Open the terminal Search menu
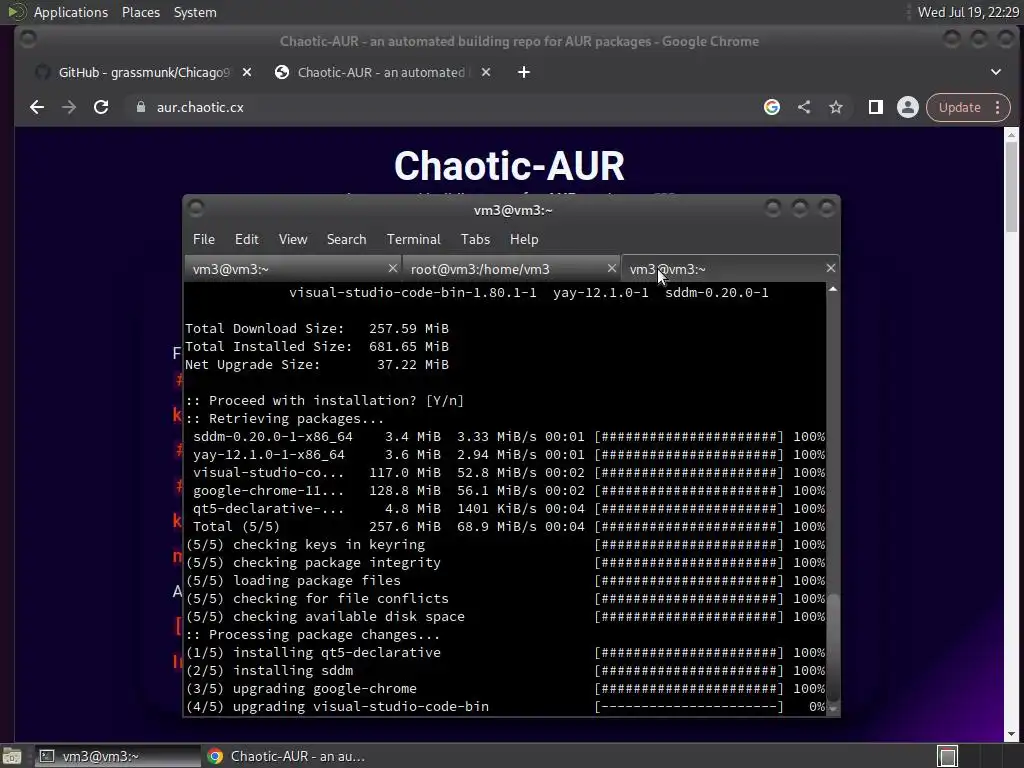Image resolution: width=1024 pixels, height=768 pixels. (x=346, y=239)
